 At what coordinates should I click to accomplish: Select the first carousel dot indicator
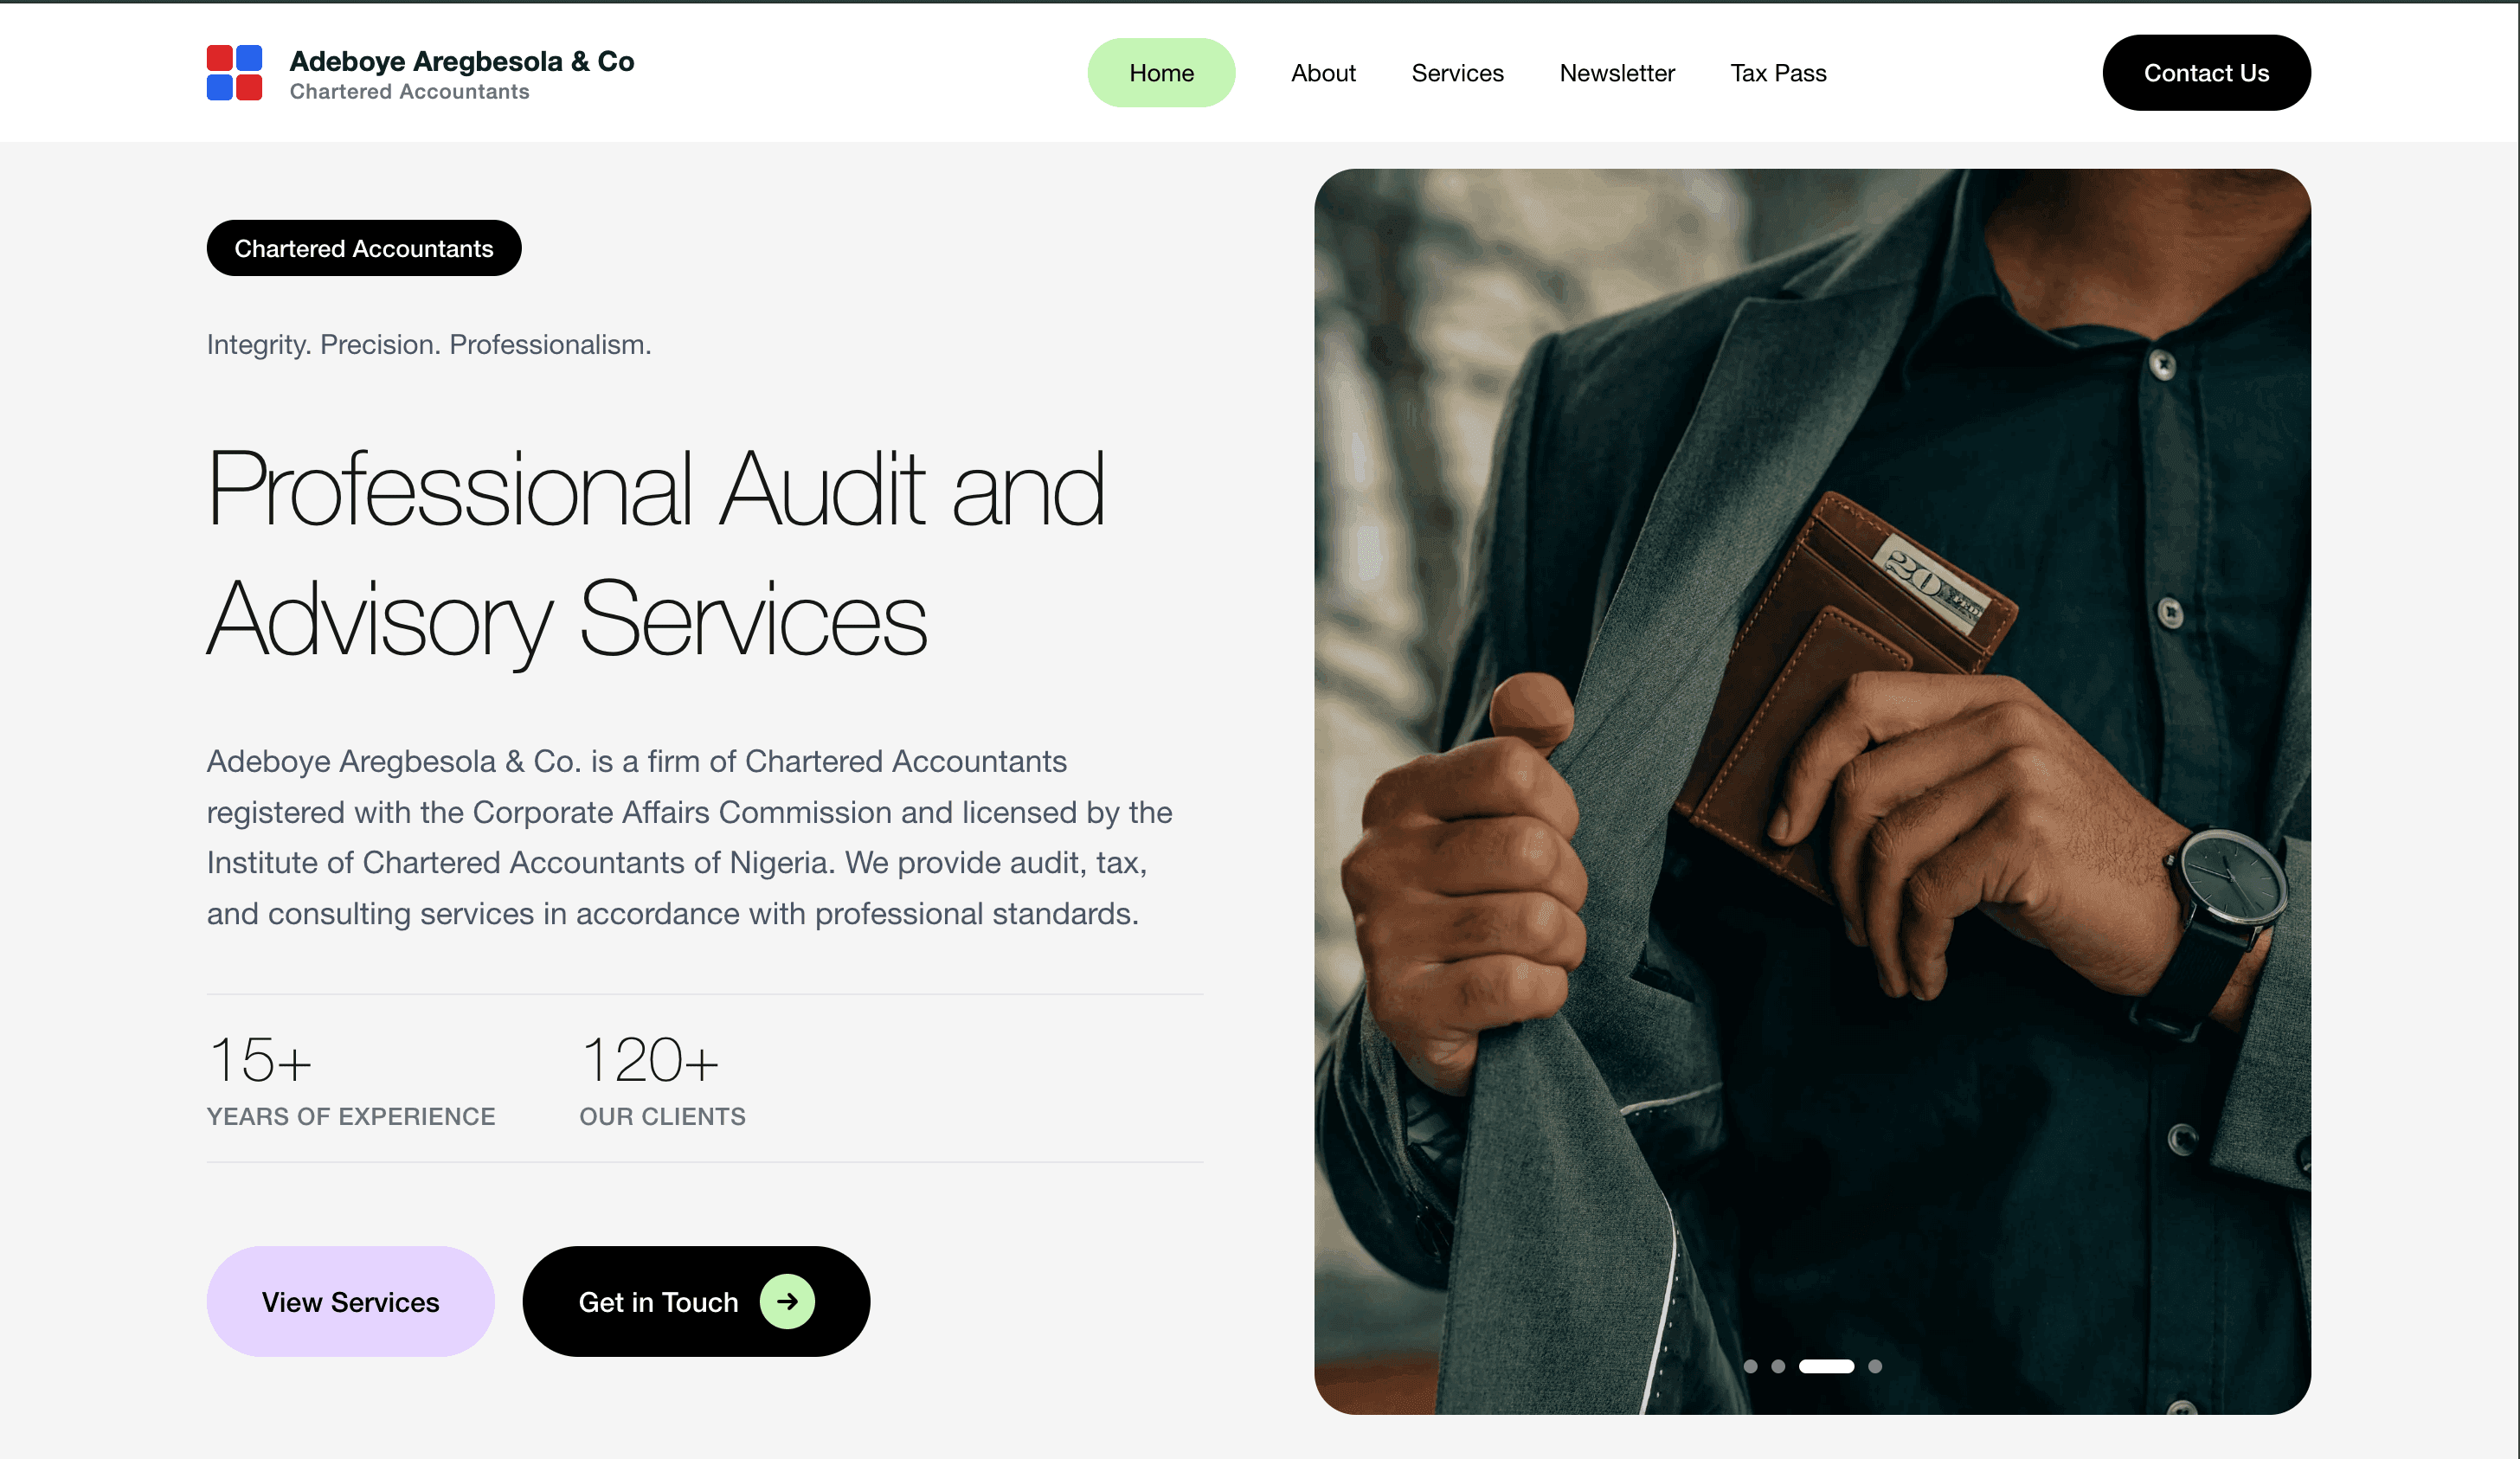click(1750, 1366)
